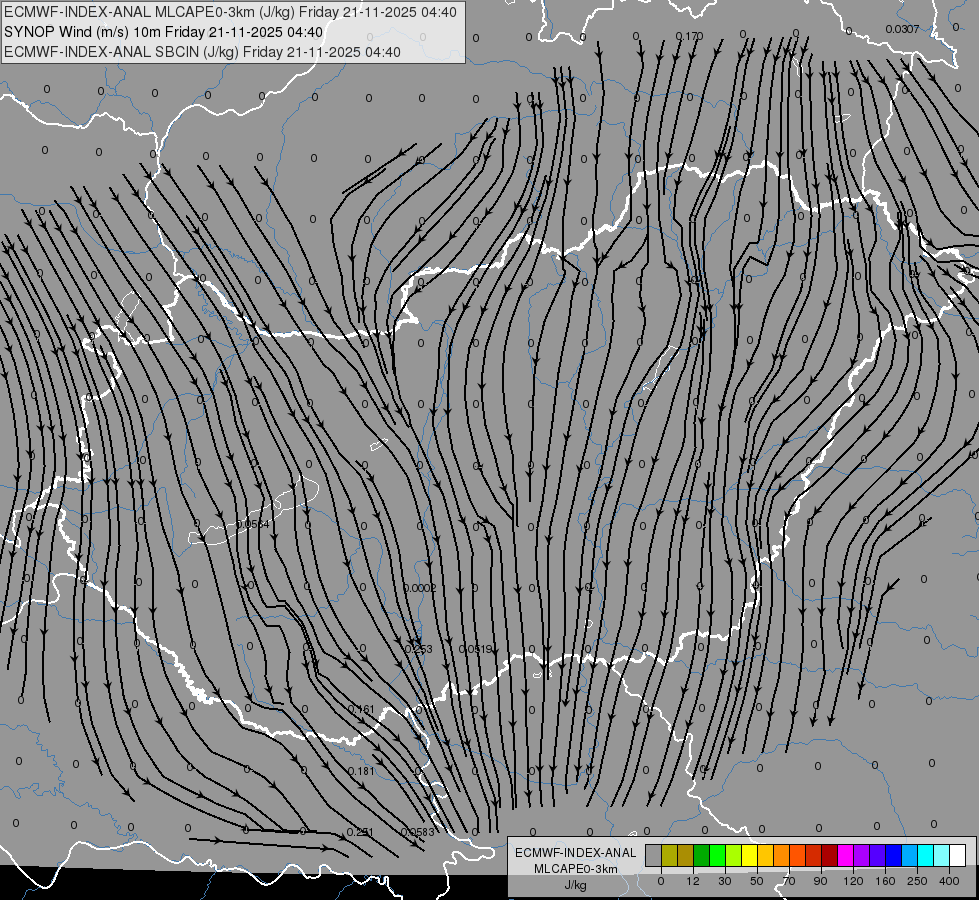Click the J/kg unit label under legend
979x900 pixels.
click(x=576, y=885)
